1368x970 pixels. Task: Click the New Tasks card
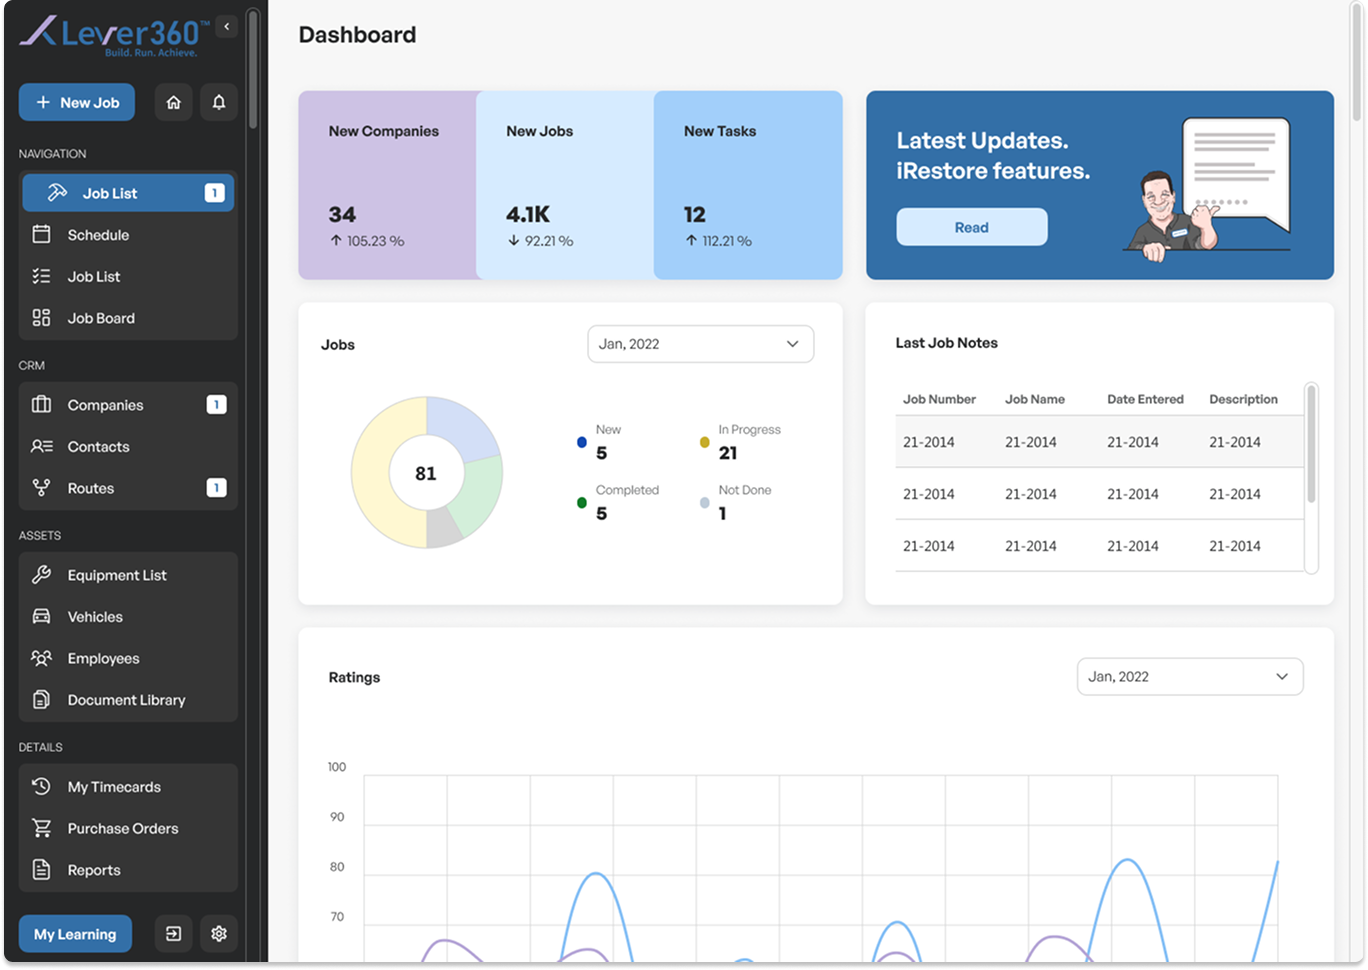[748, 185]
